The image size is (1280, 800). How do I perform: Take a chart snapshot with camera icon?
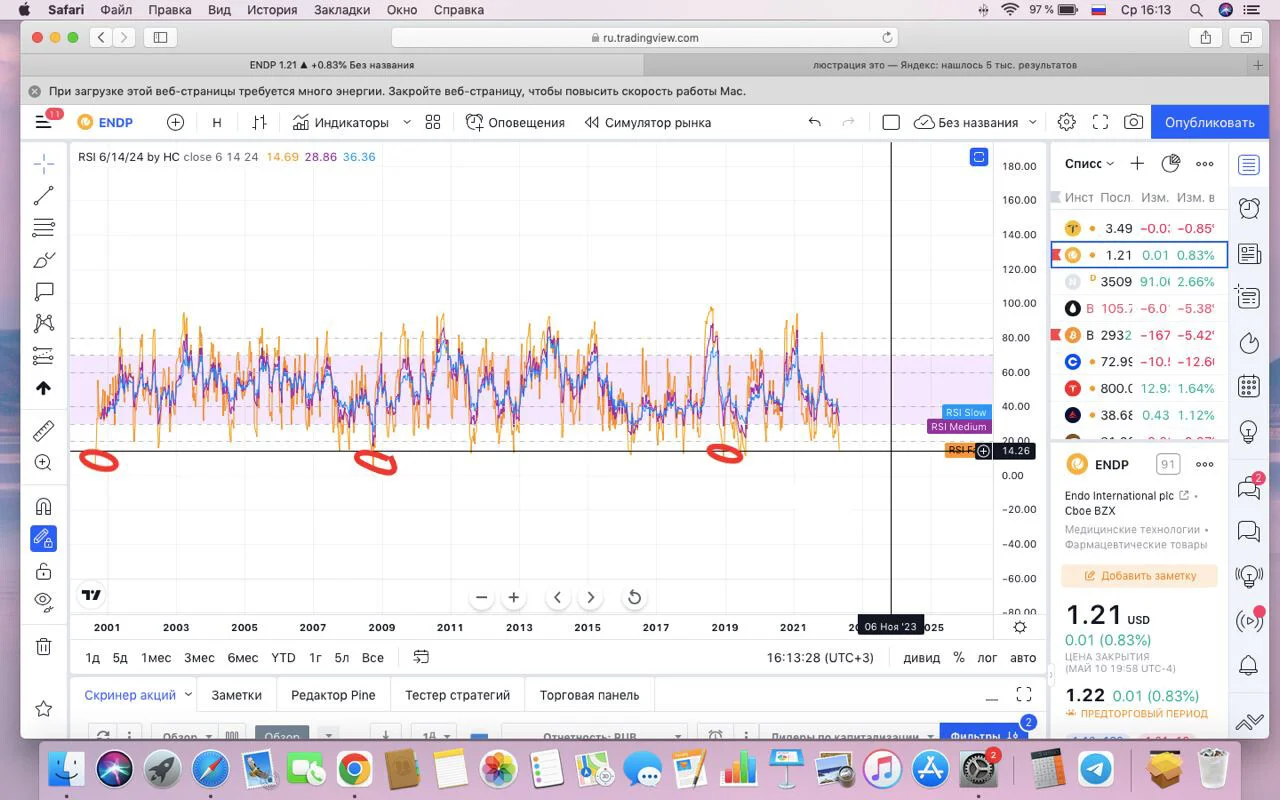coord(1133,122)
